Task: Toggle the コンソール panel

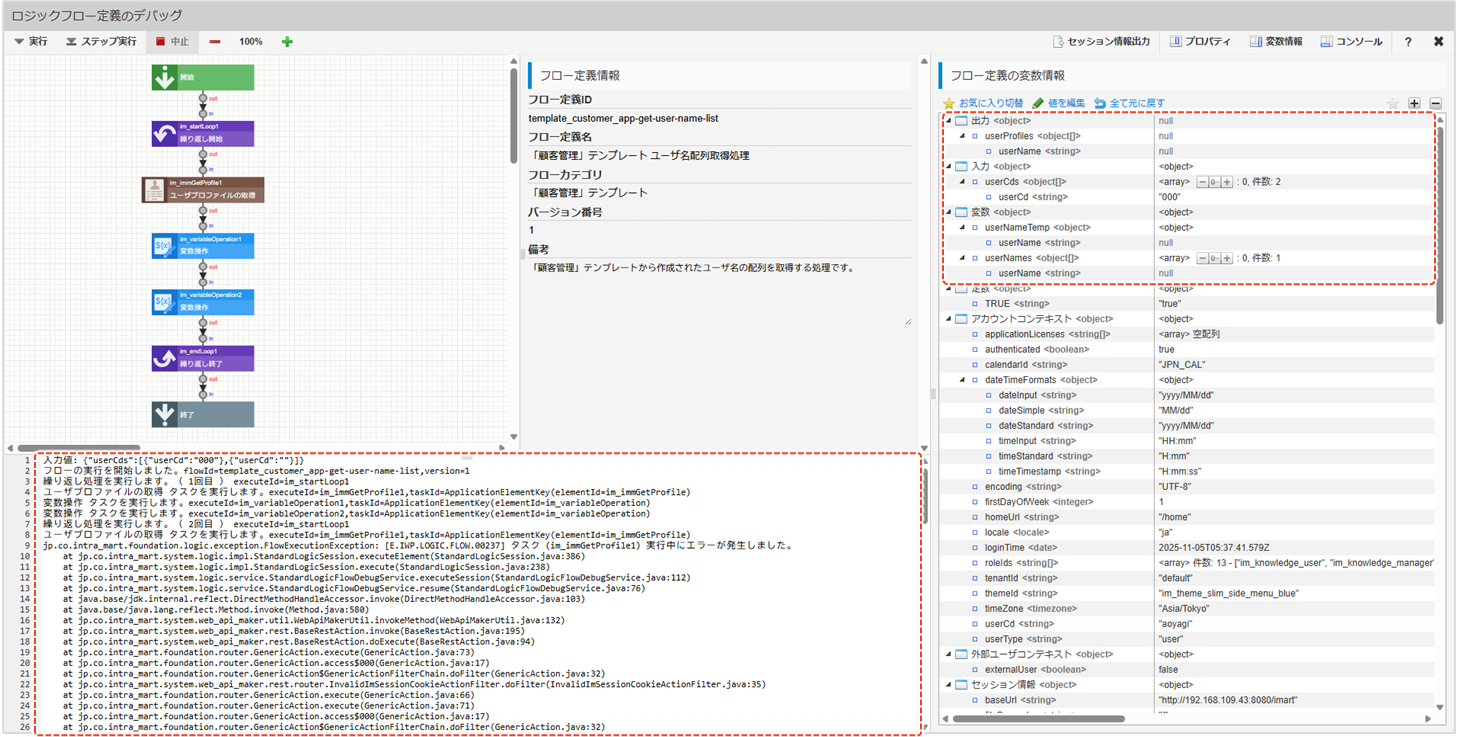Action: (x=1351, y=42)
